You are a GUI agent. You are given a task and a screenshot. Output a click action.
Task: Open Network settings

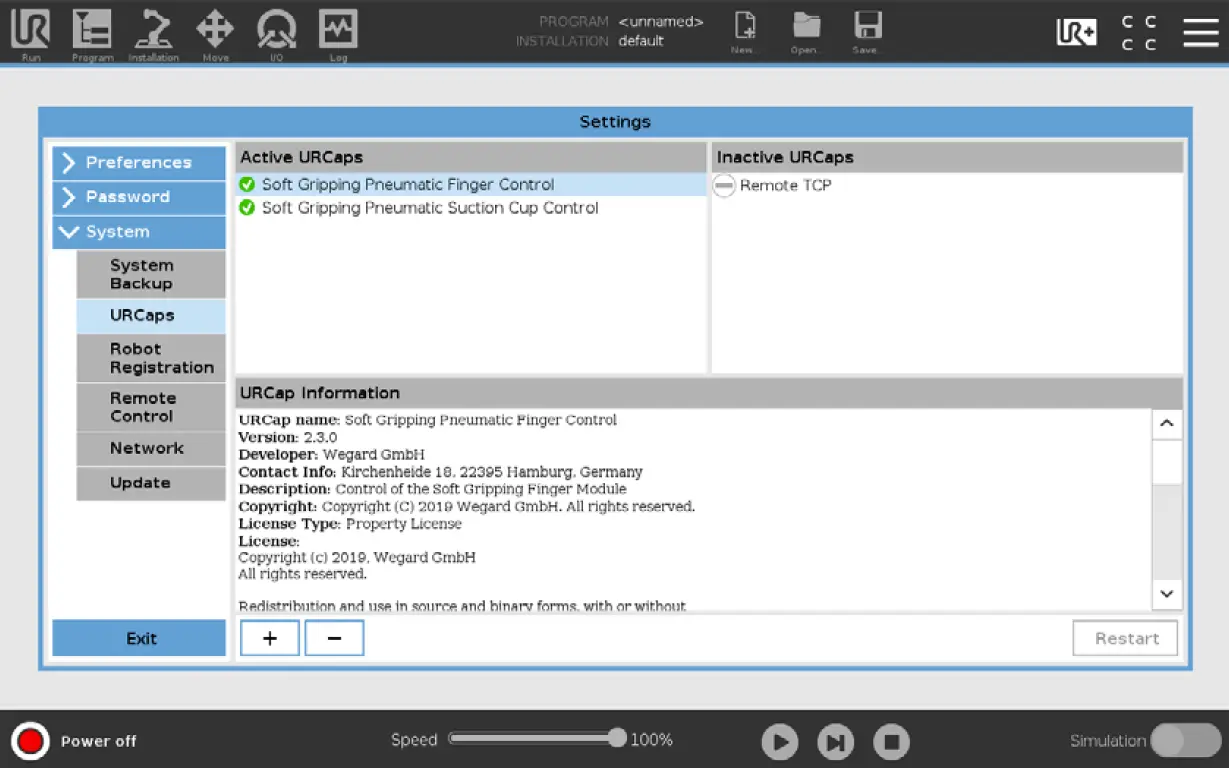point(151,448)
